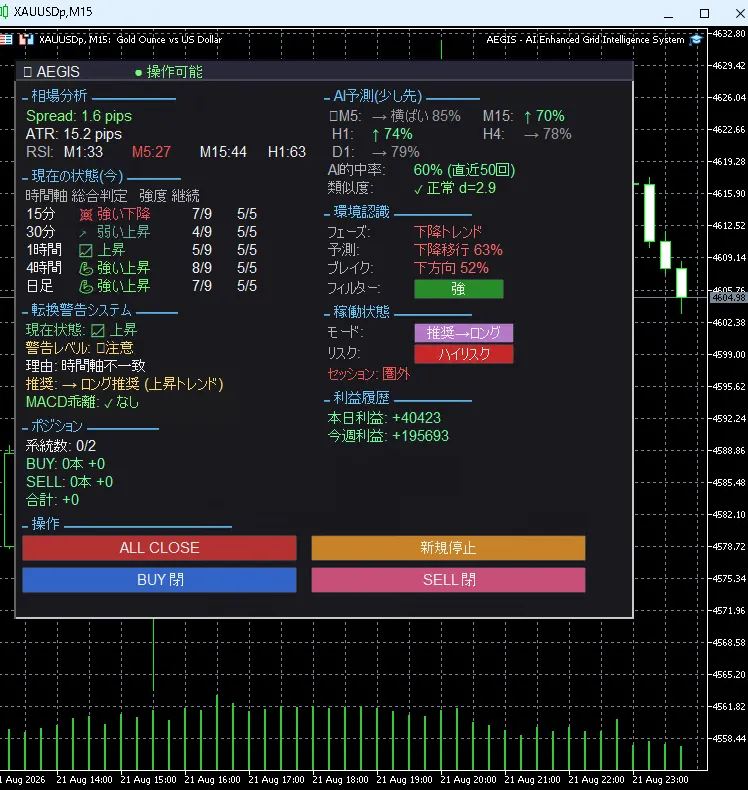The height and width of the screenshot is (790, 748).
Task: Click the AEGIS panel collapse box icon
Action: 28,72
